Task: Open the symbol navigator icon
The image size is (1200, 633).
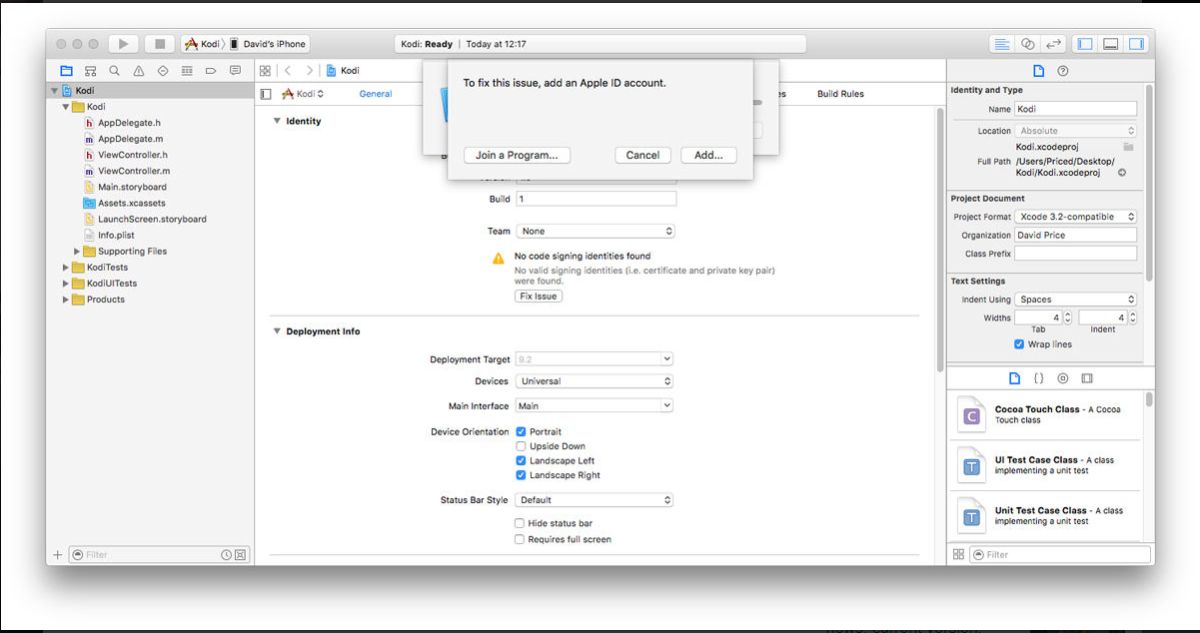Action: pyautogui.click(x=92, y=71)
